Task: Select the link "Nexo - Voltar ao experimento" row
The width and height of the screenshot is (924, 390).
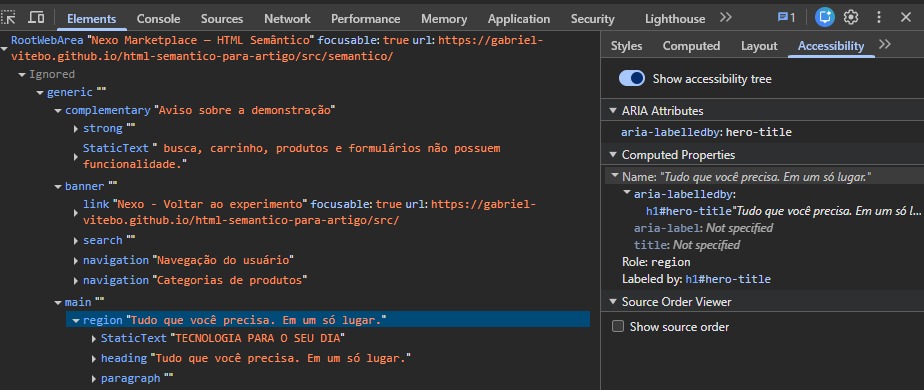Action: pyautogui.click(x=309, y=212)
